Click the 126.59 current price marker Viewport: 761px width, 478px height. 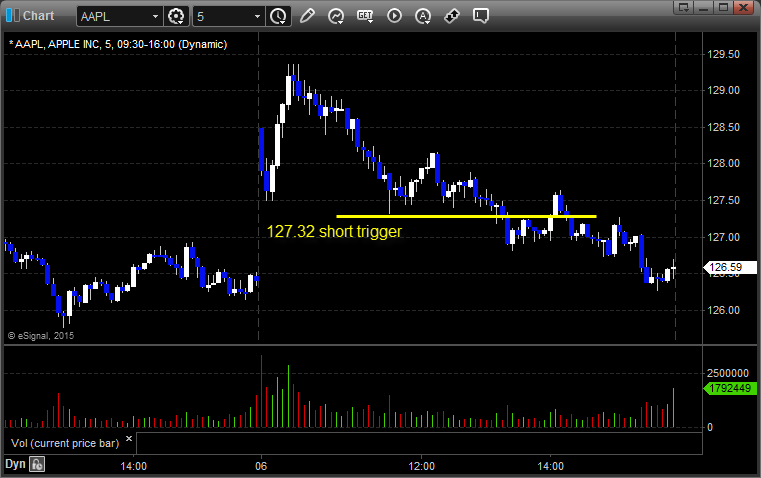730,267
